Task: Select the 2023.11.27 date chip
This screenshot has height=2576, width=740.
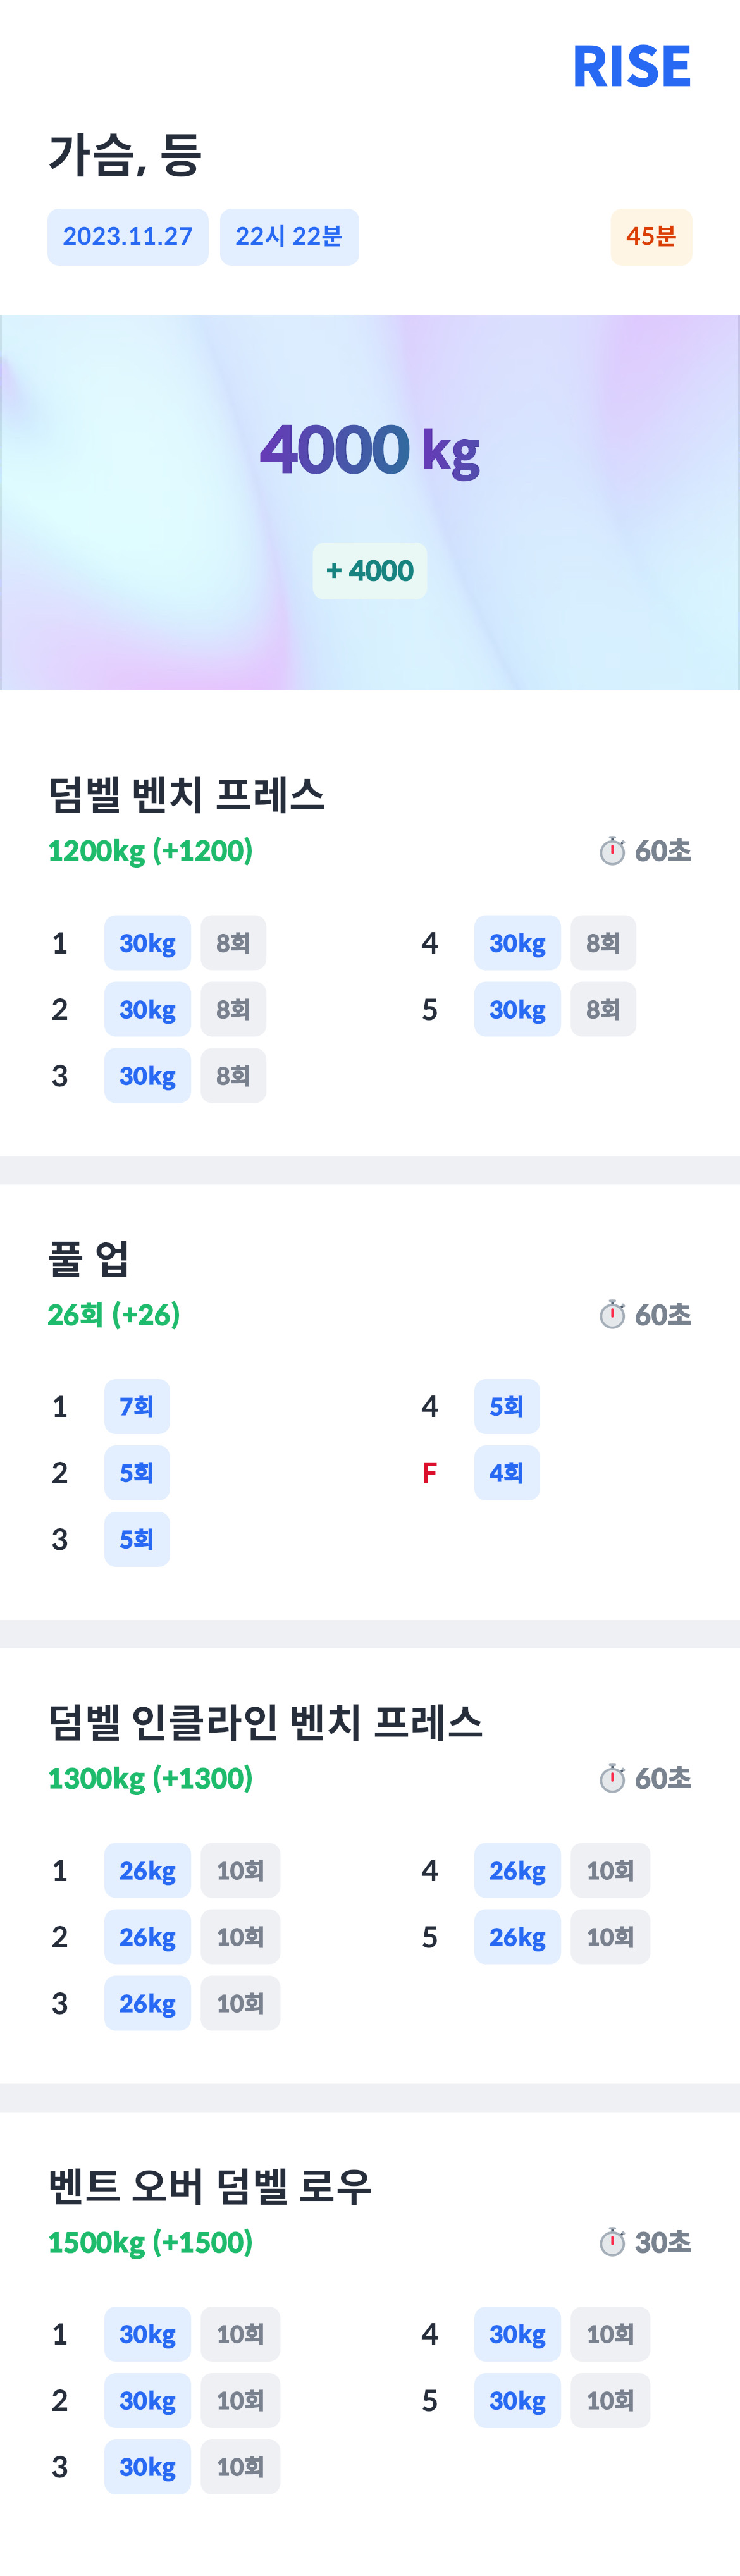Action: pyautogui.click(x=128, y=237)
